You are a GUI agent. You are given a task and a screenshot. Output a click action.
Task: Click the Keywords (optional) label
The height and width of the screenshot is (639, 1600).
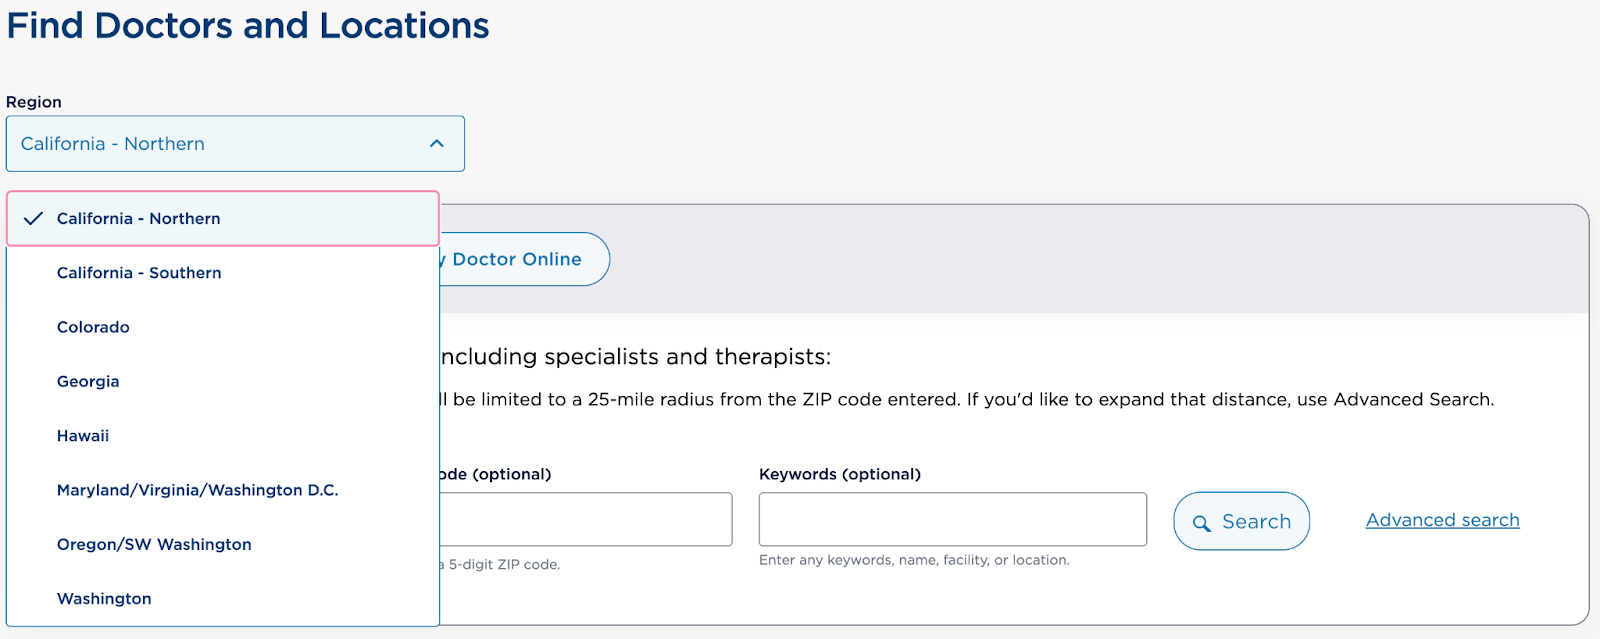[x=839, y=474]
